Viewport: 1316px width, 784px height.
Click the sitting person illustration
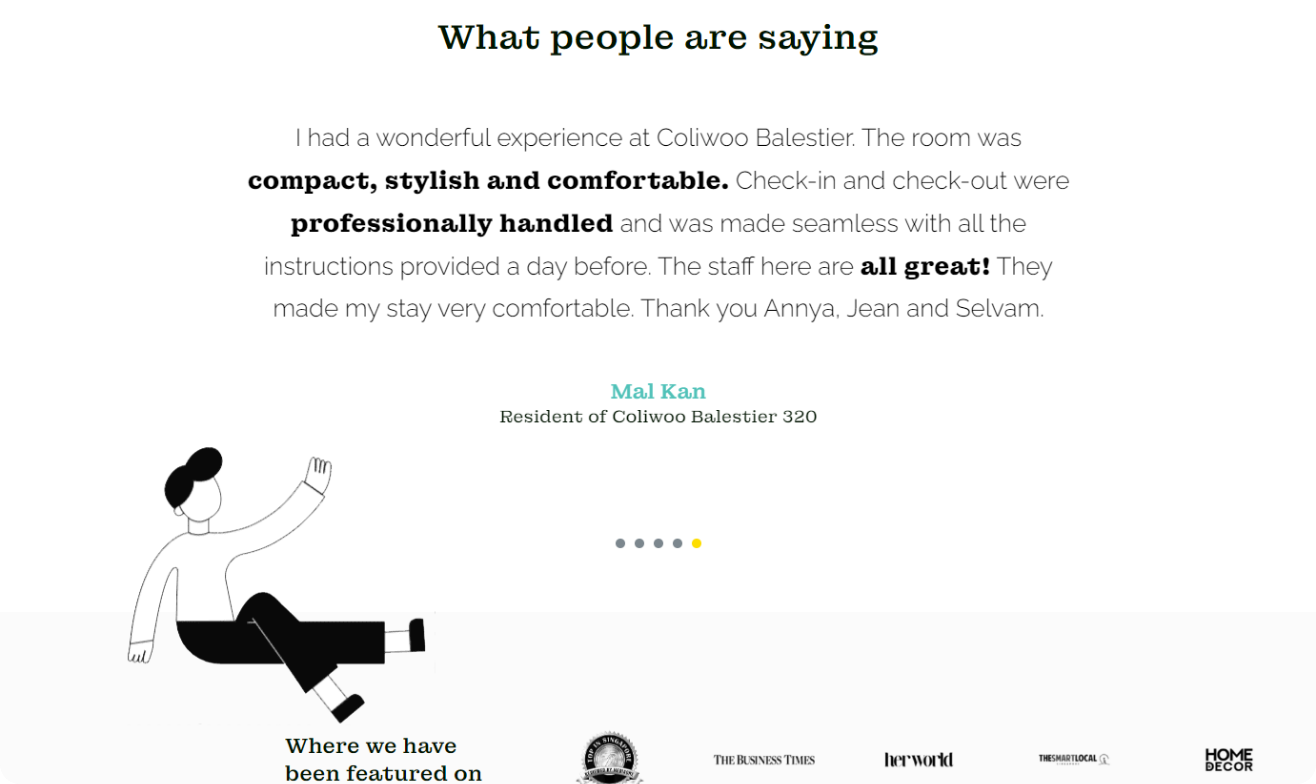(x=278, y=583)
